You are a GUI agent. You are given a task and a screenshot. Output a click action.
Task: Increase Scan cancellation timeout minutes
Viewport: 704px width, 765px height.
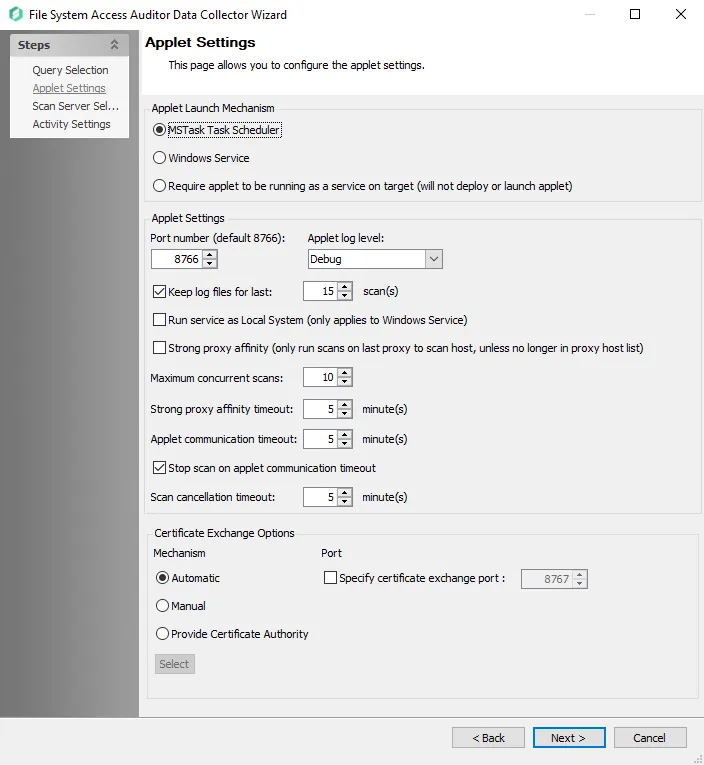344,492
